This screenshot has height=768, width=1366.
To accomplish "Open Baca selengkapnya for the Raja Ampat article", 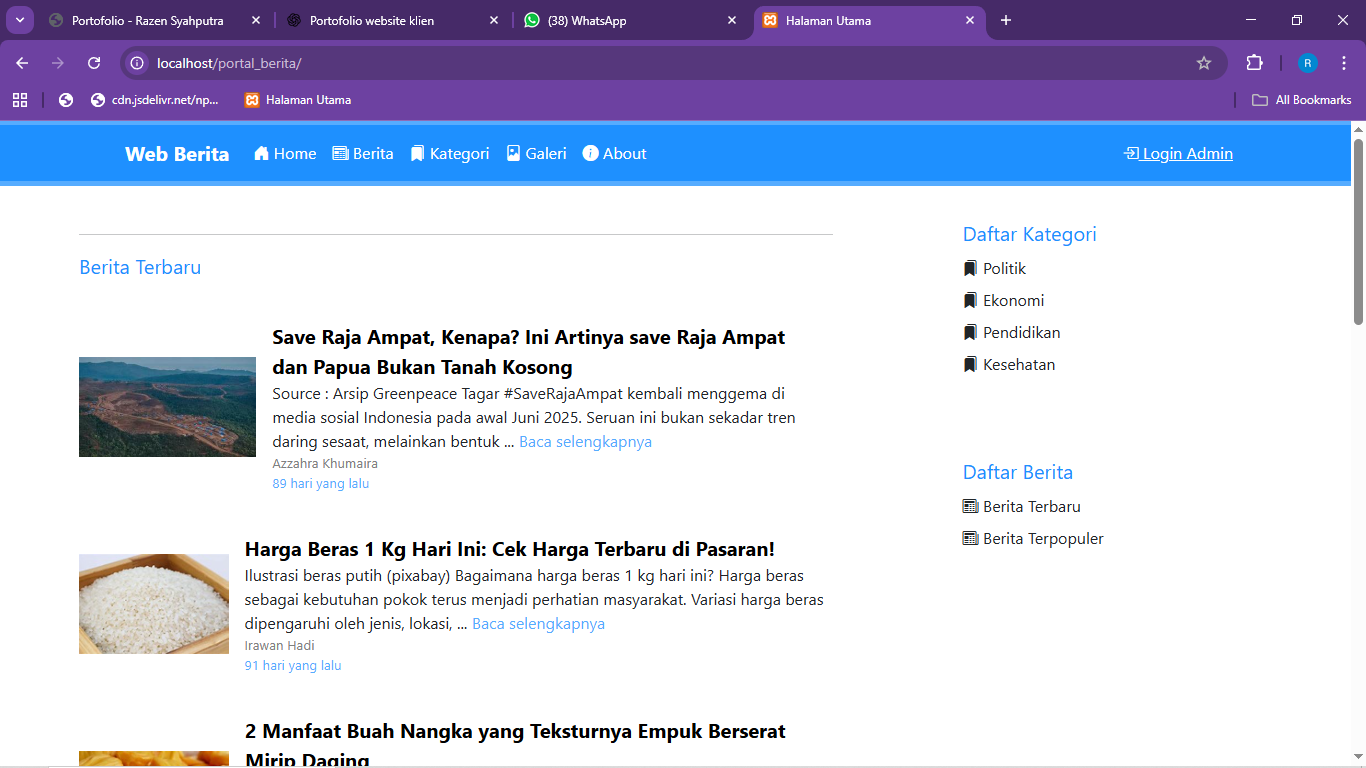I will click(584, 441).
